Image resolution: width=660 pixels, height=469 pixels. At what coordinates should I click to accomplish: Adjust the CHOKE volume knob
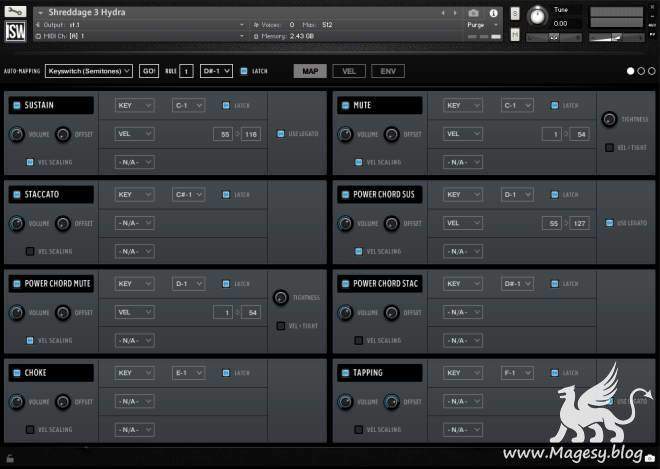pos(16,402)
